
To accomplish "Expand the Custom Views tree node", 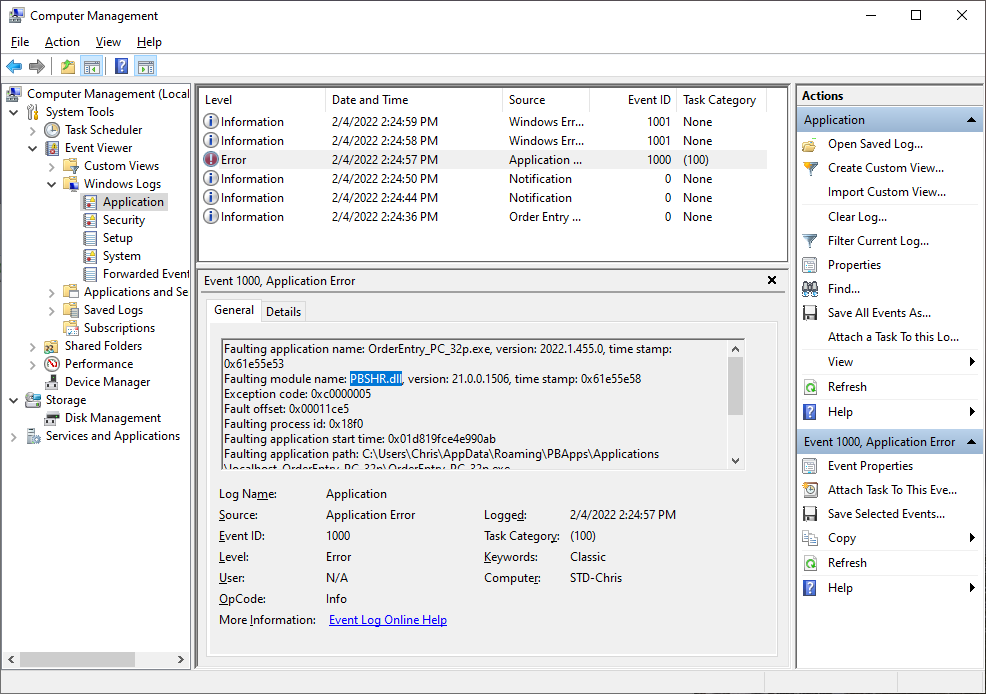I will (x=52, y=166).
